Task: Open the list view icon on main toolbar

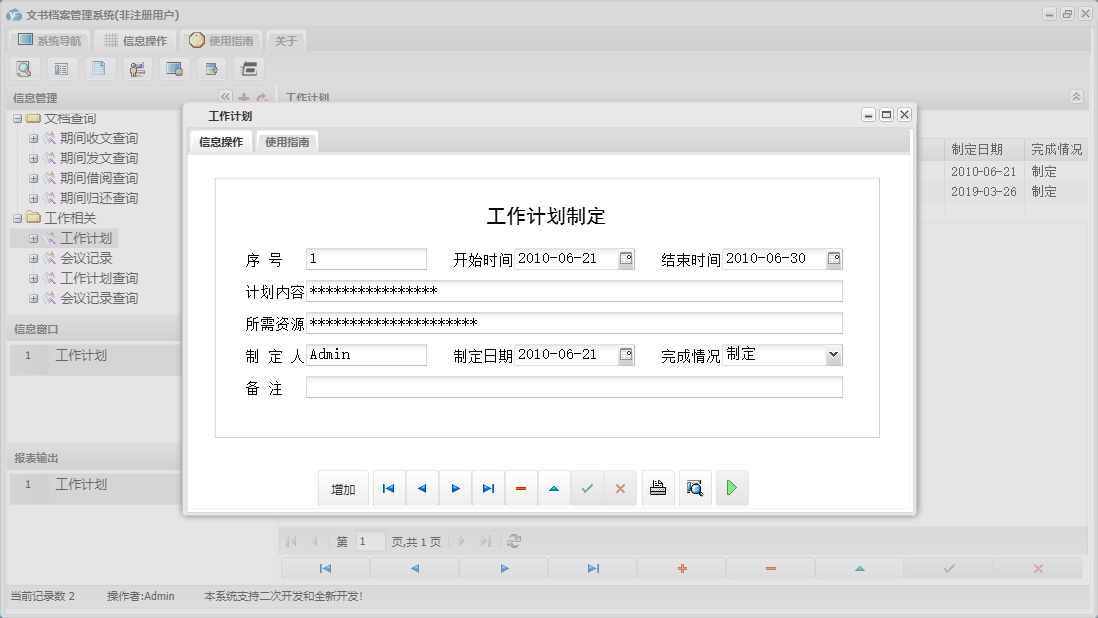Action: click(61, 68)
